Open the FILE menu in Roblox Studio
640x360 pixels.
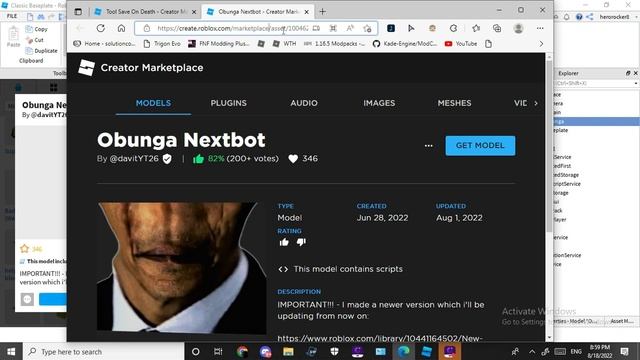coord(12,16)
